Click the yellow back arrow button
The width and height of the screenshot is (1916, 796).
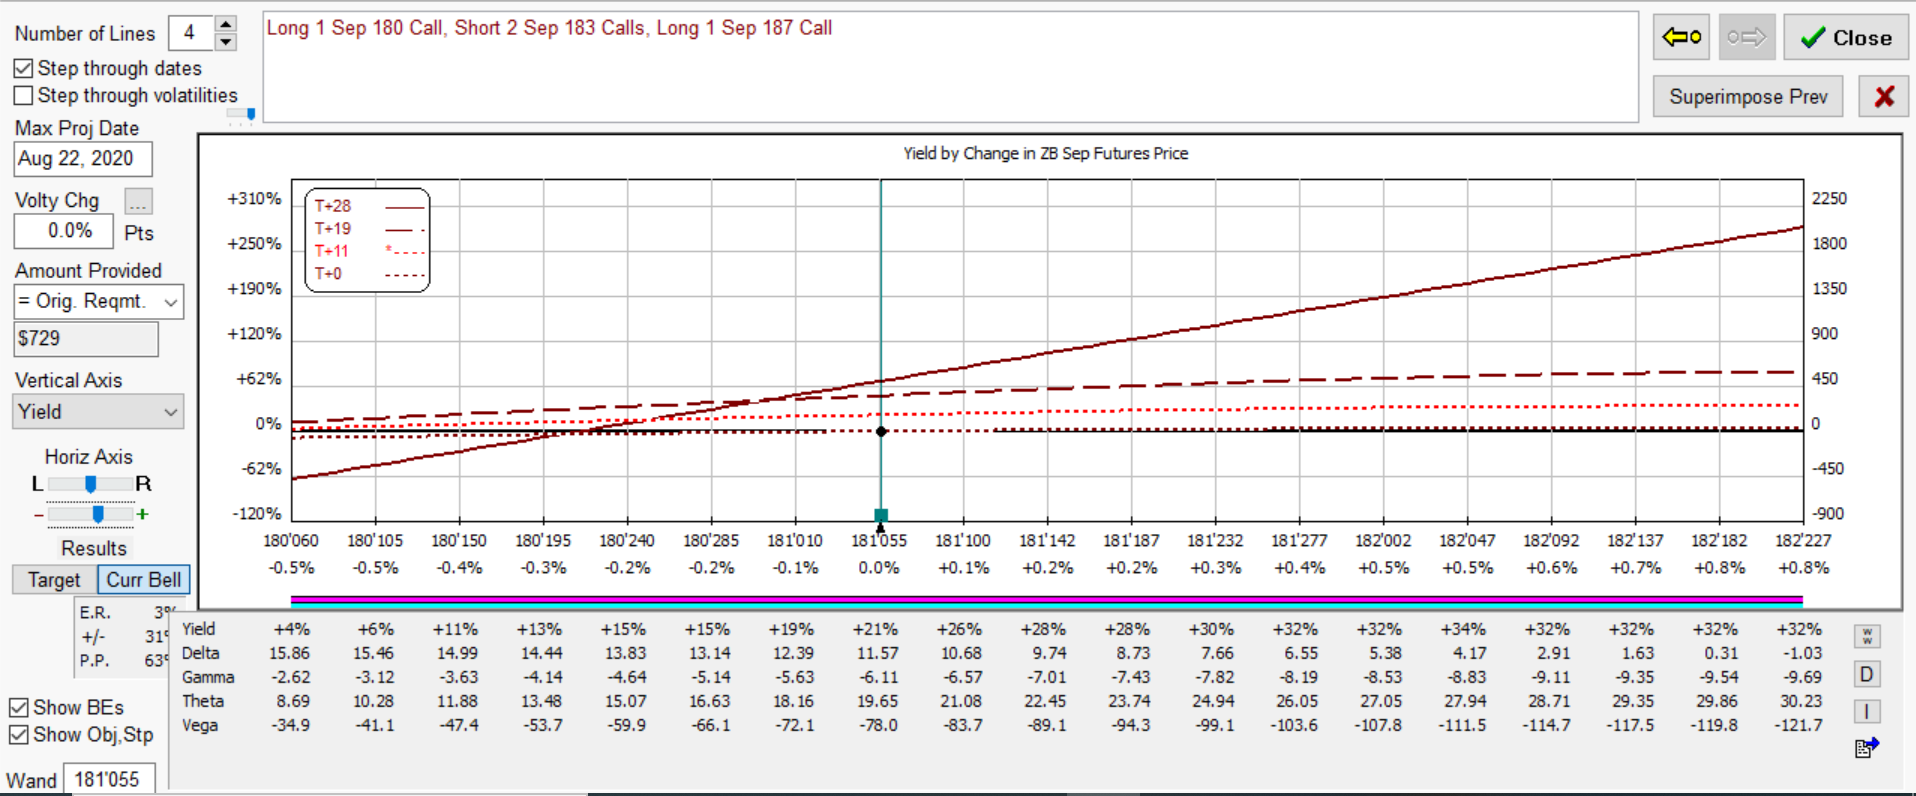pyautogui.click(x=1682, y=38)
